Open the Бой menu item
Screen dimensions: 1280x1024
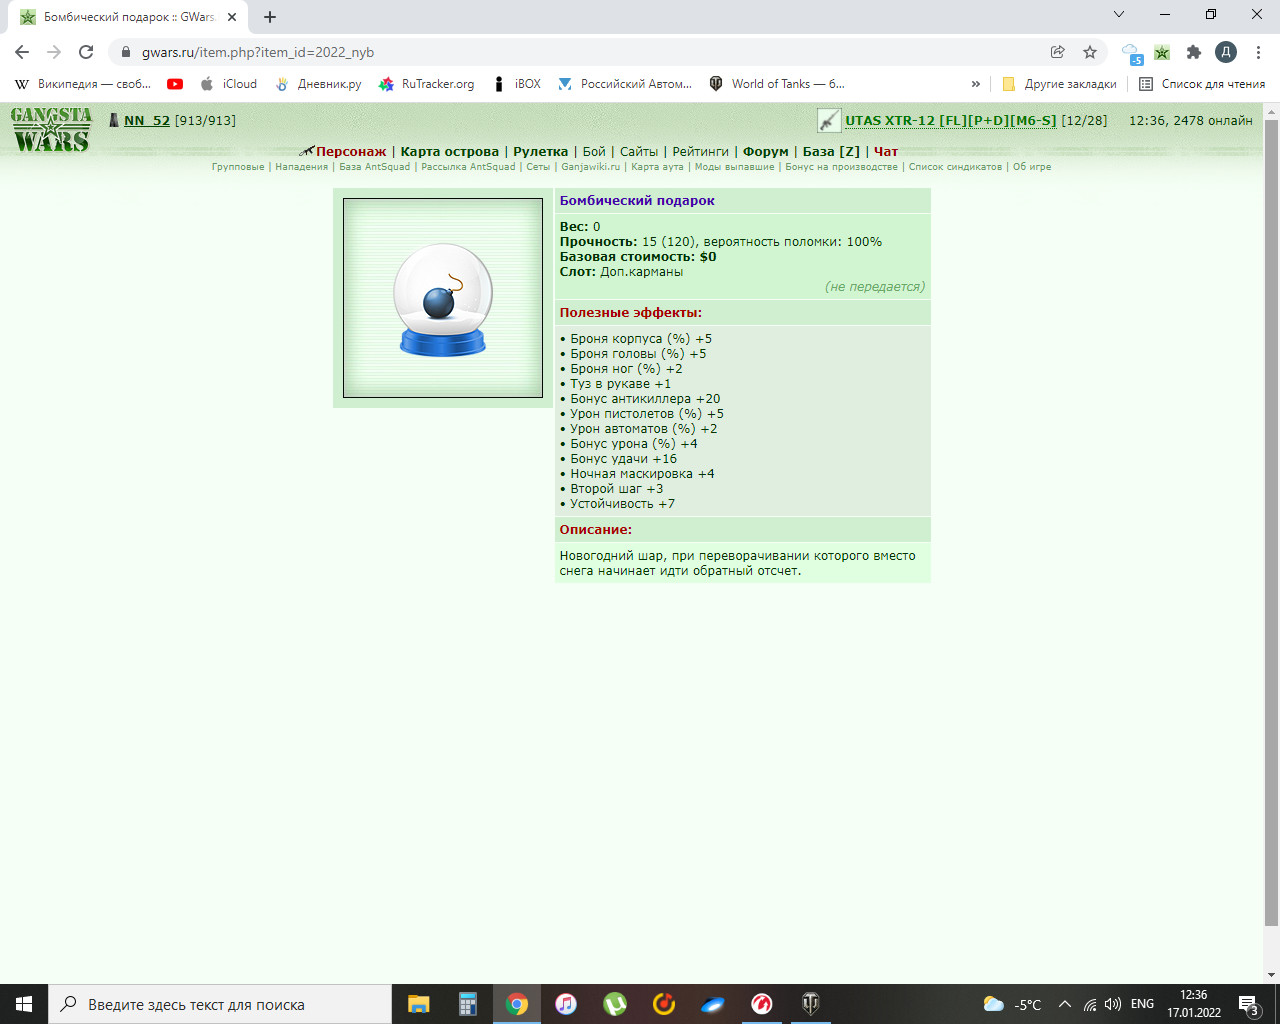click(x=594, y=152)
